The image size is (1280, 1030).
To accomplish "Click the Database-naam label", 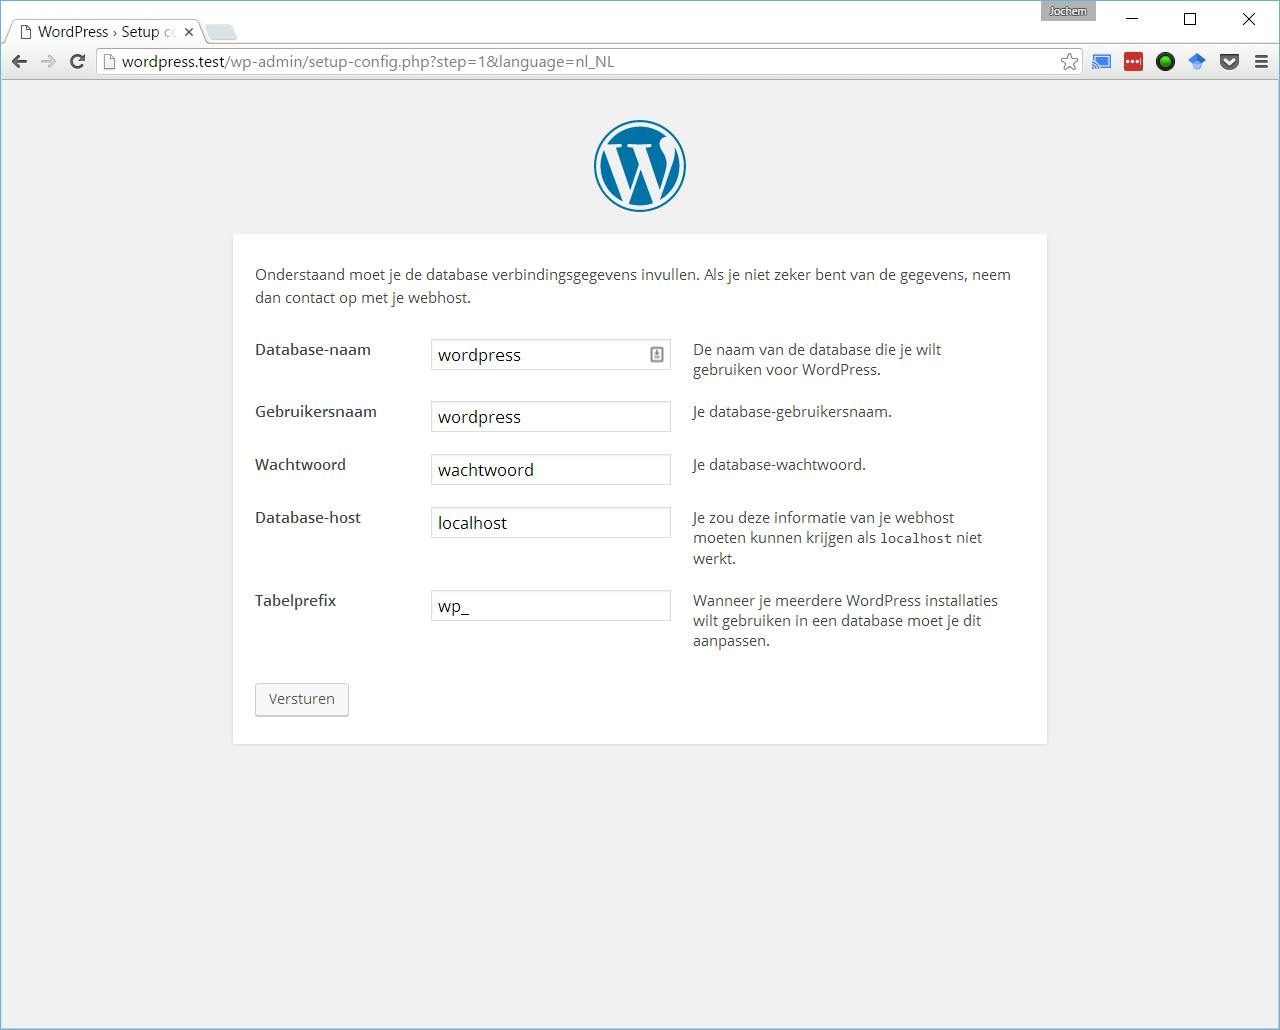I will [313, 350].
